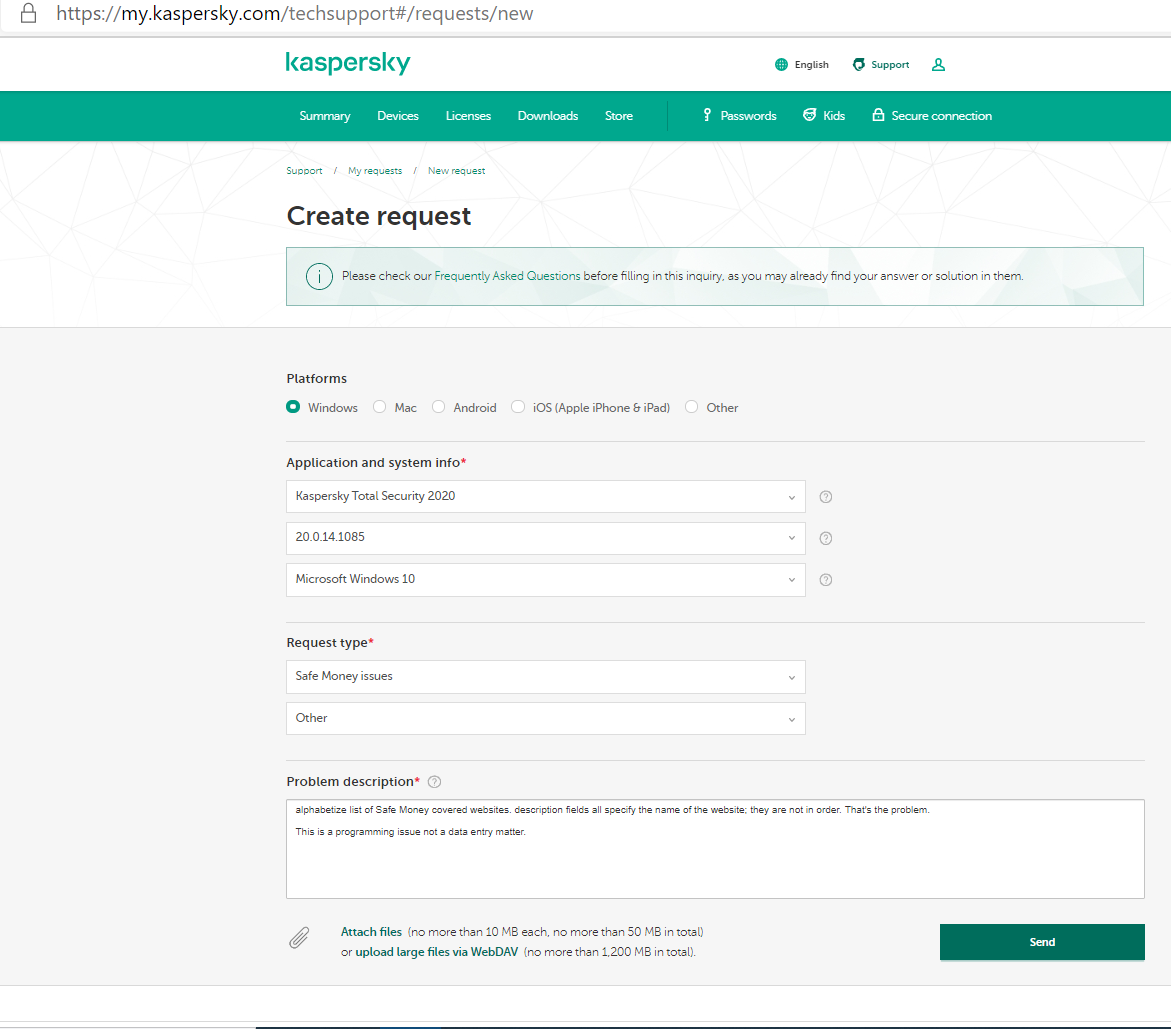Click the browser address bar URL
The height and width of the screenshot is (1029, 1171).
(295, 13)
